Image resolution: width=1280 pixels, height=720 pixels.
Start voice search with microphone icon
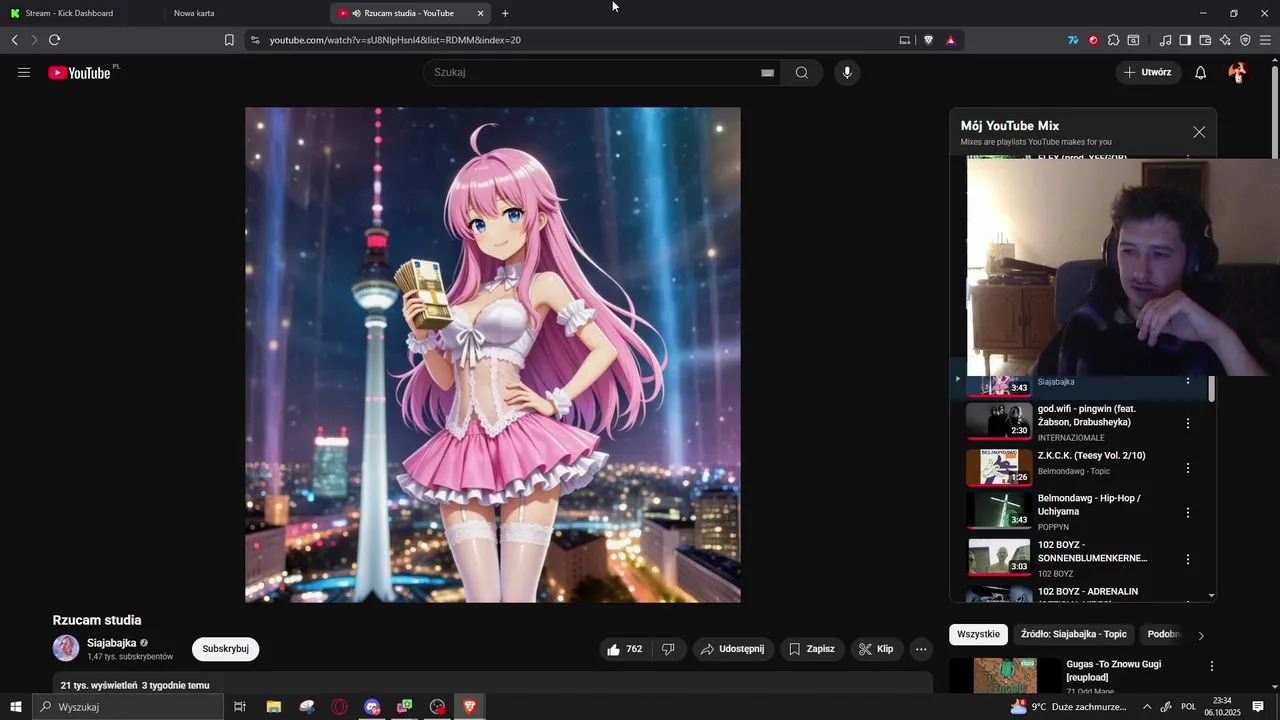tap(847, 72)
